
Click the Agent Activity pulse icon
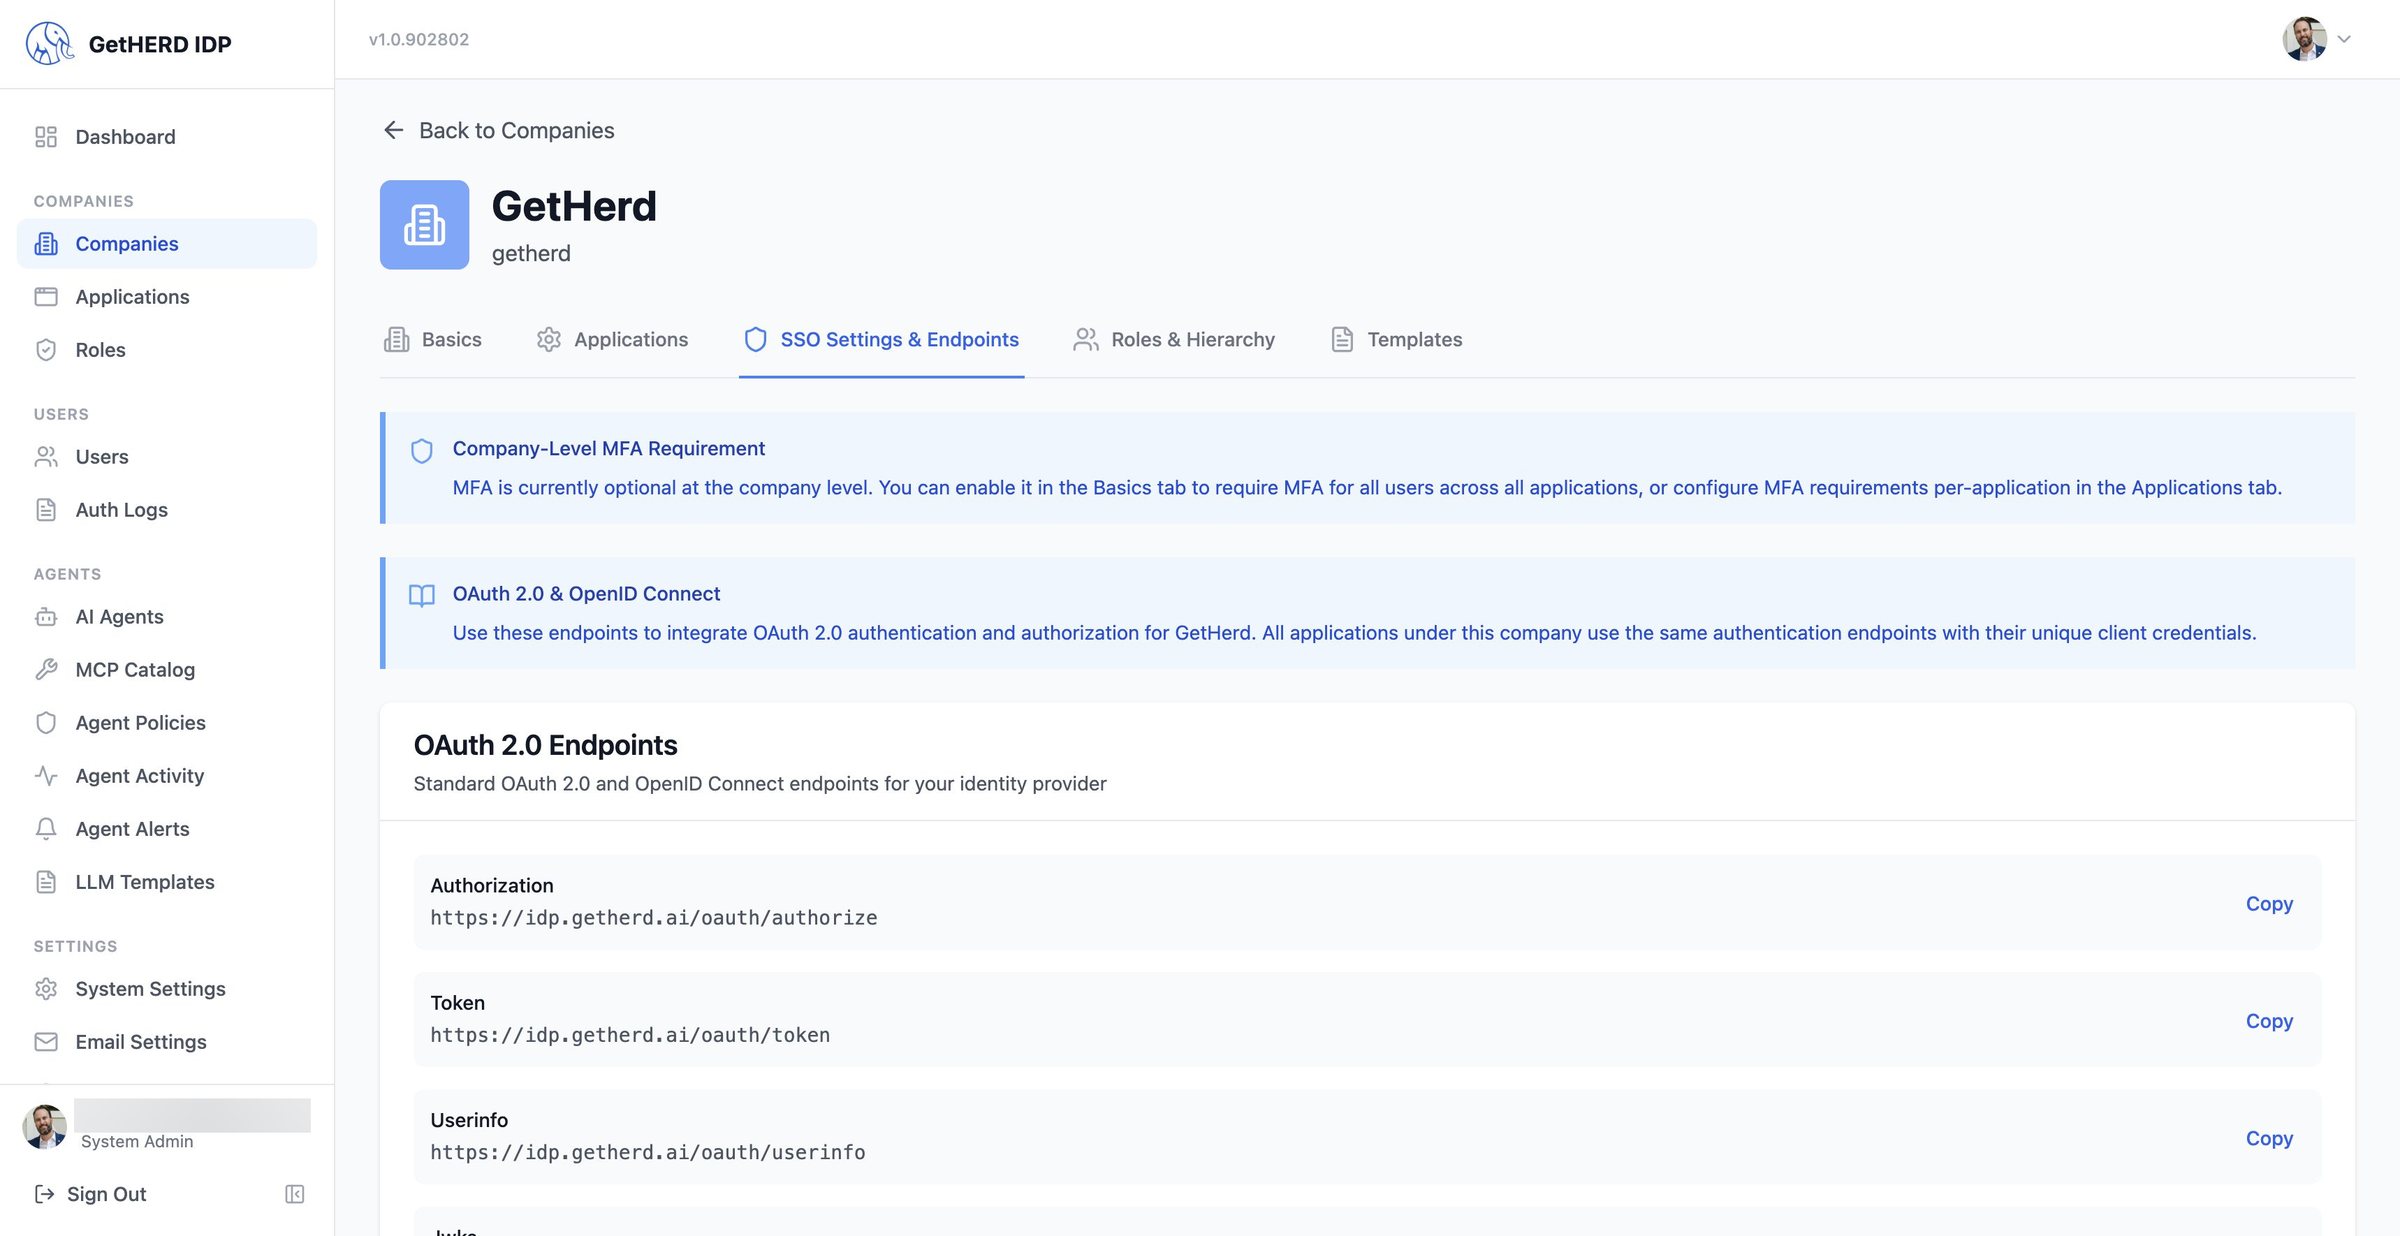[x=46, y=776]
